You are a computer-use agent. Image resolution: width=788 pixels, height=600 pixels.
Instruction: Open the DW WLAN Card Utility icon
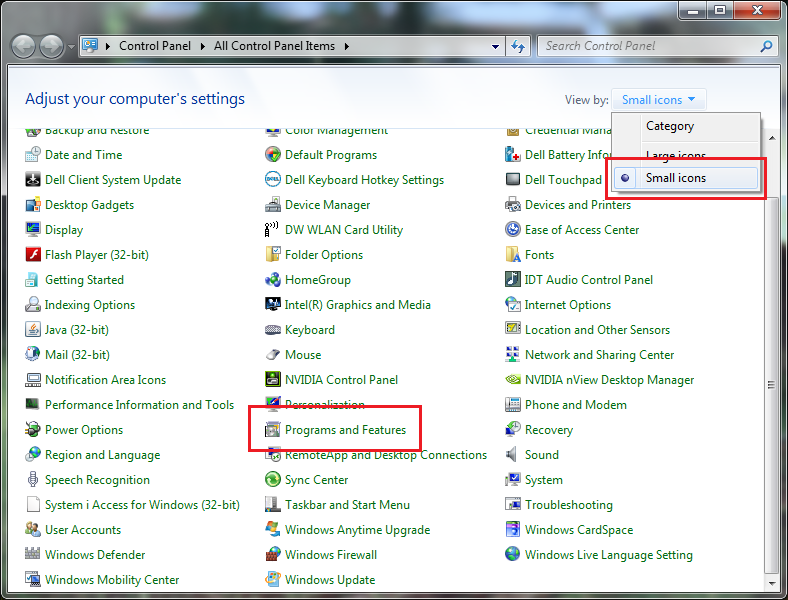272,230
